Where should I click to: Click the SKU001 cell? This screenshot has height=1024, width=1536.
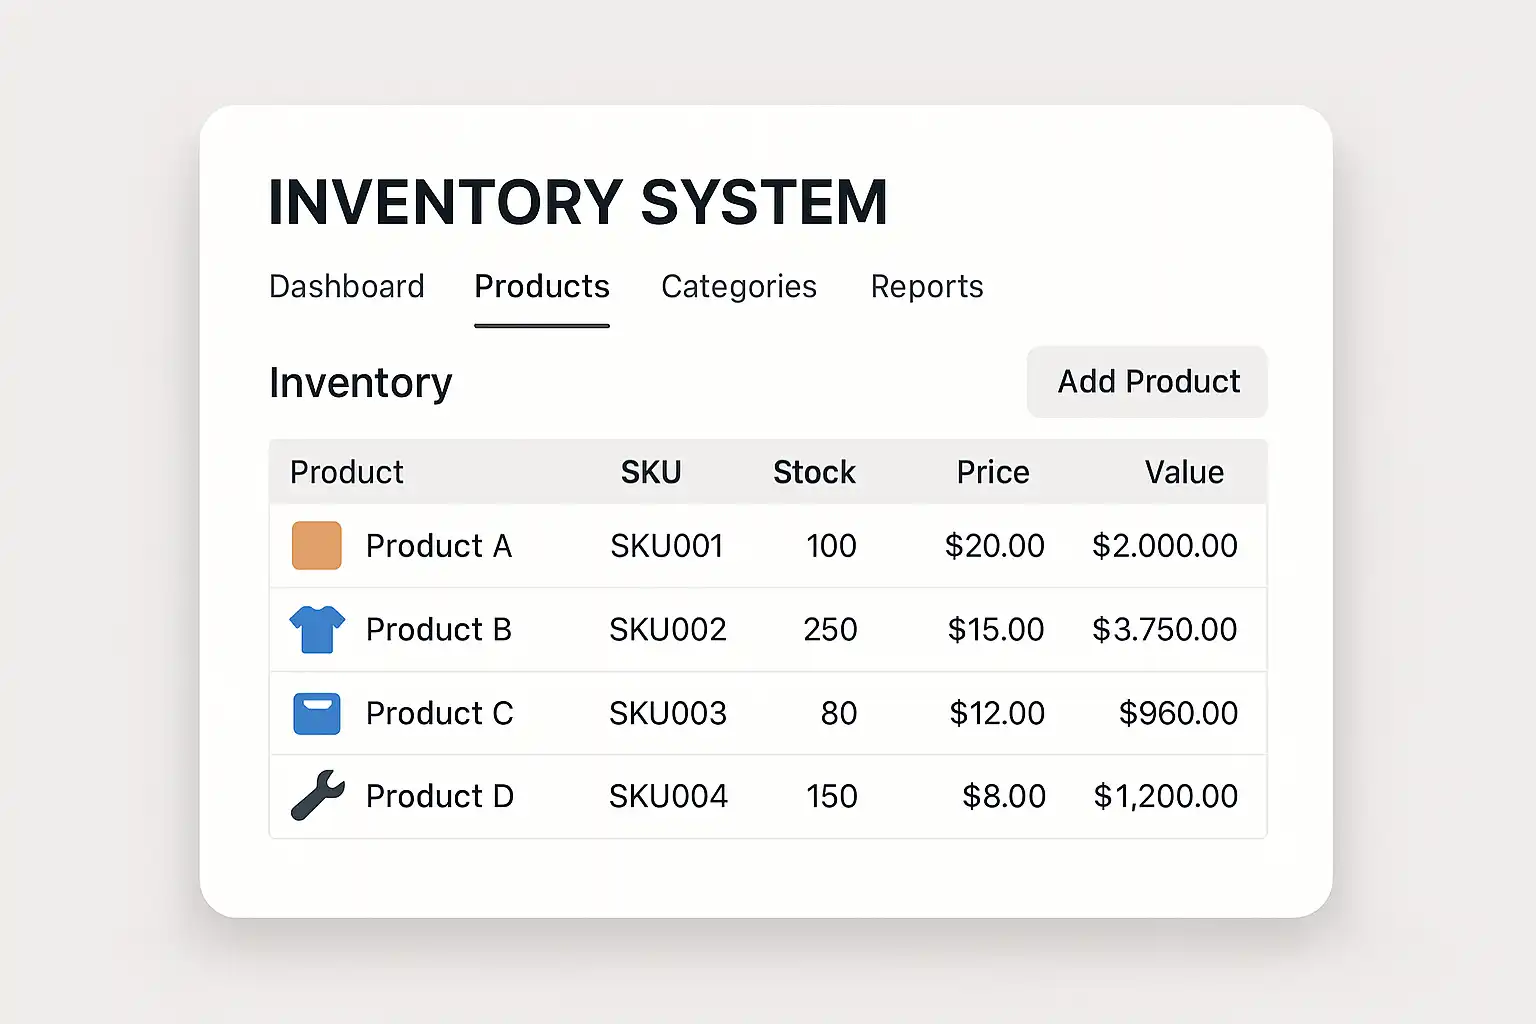pyautogui.click(x=667, y=546)
